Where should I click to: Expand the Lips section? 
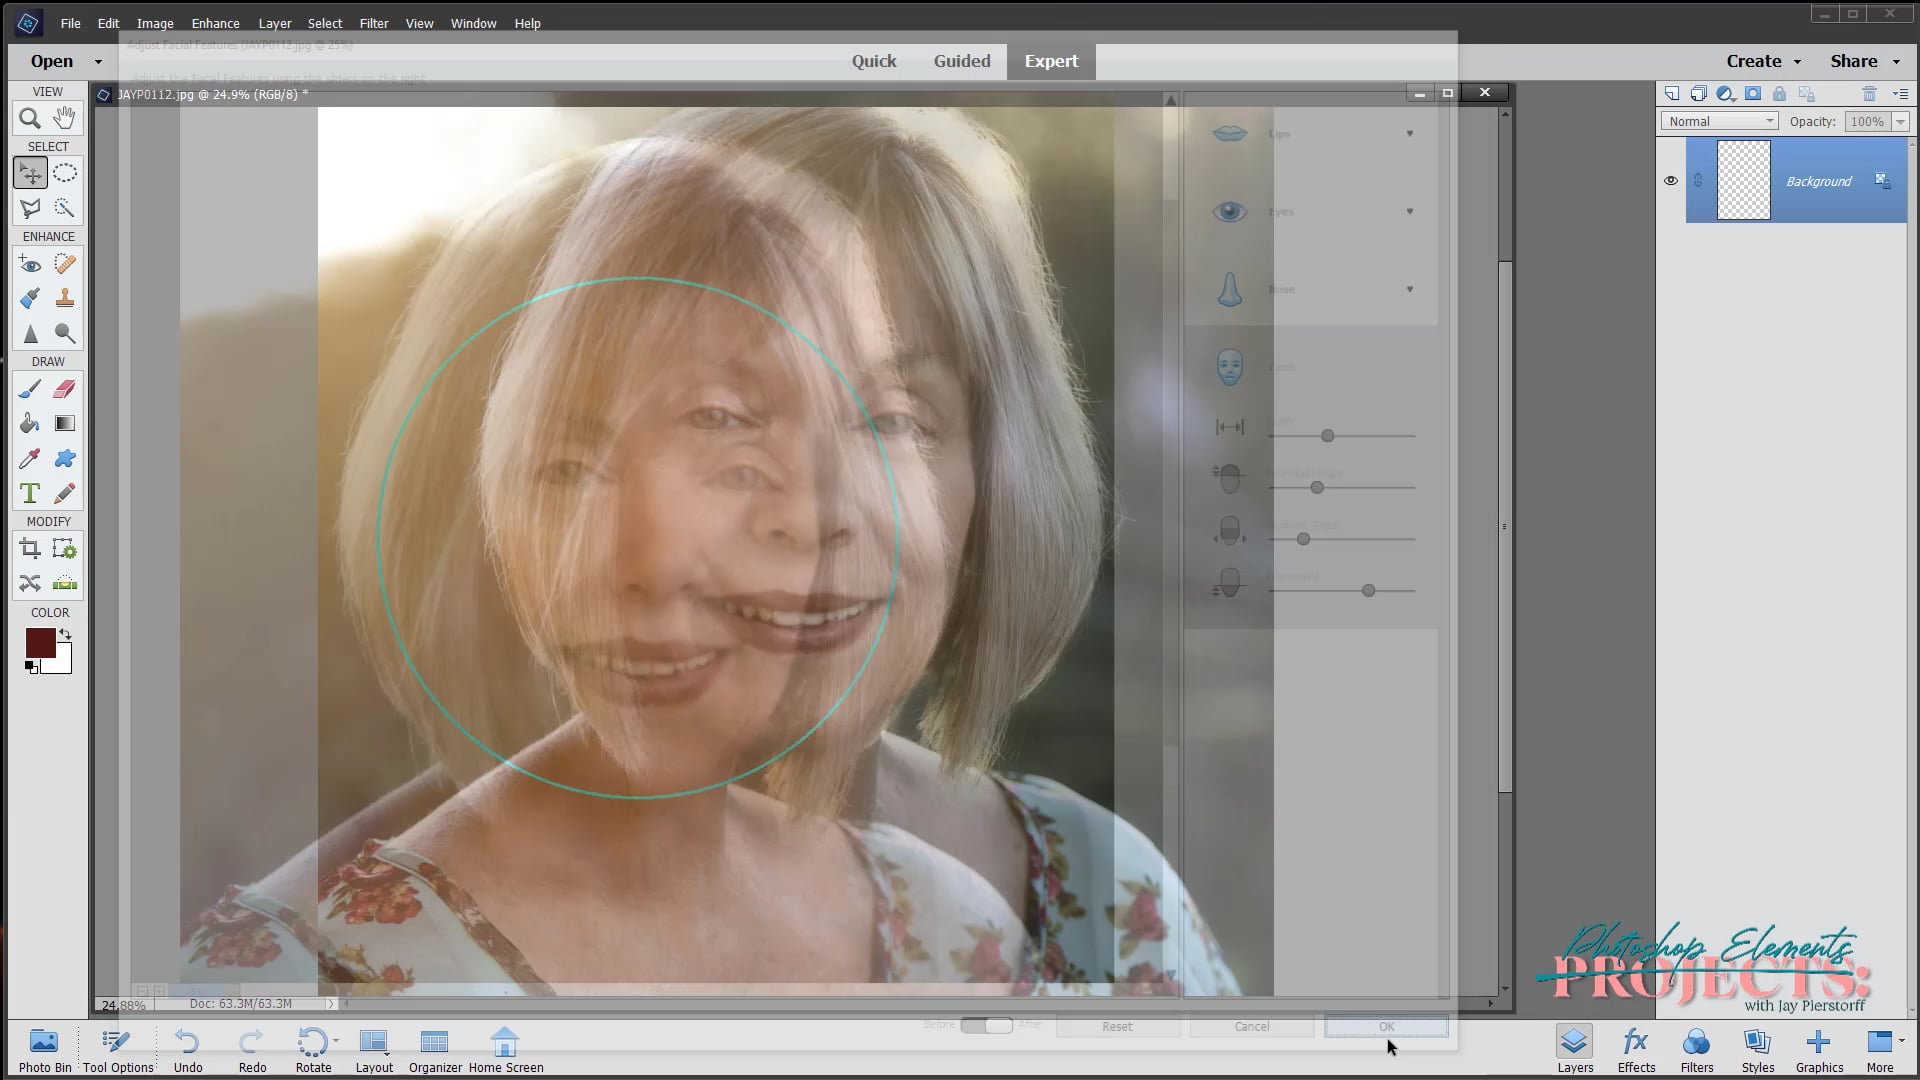click(1410, 133)
